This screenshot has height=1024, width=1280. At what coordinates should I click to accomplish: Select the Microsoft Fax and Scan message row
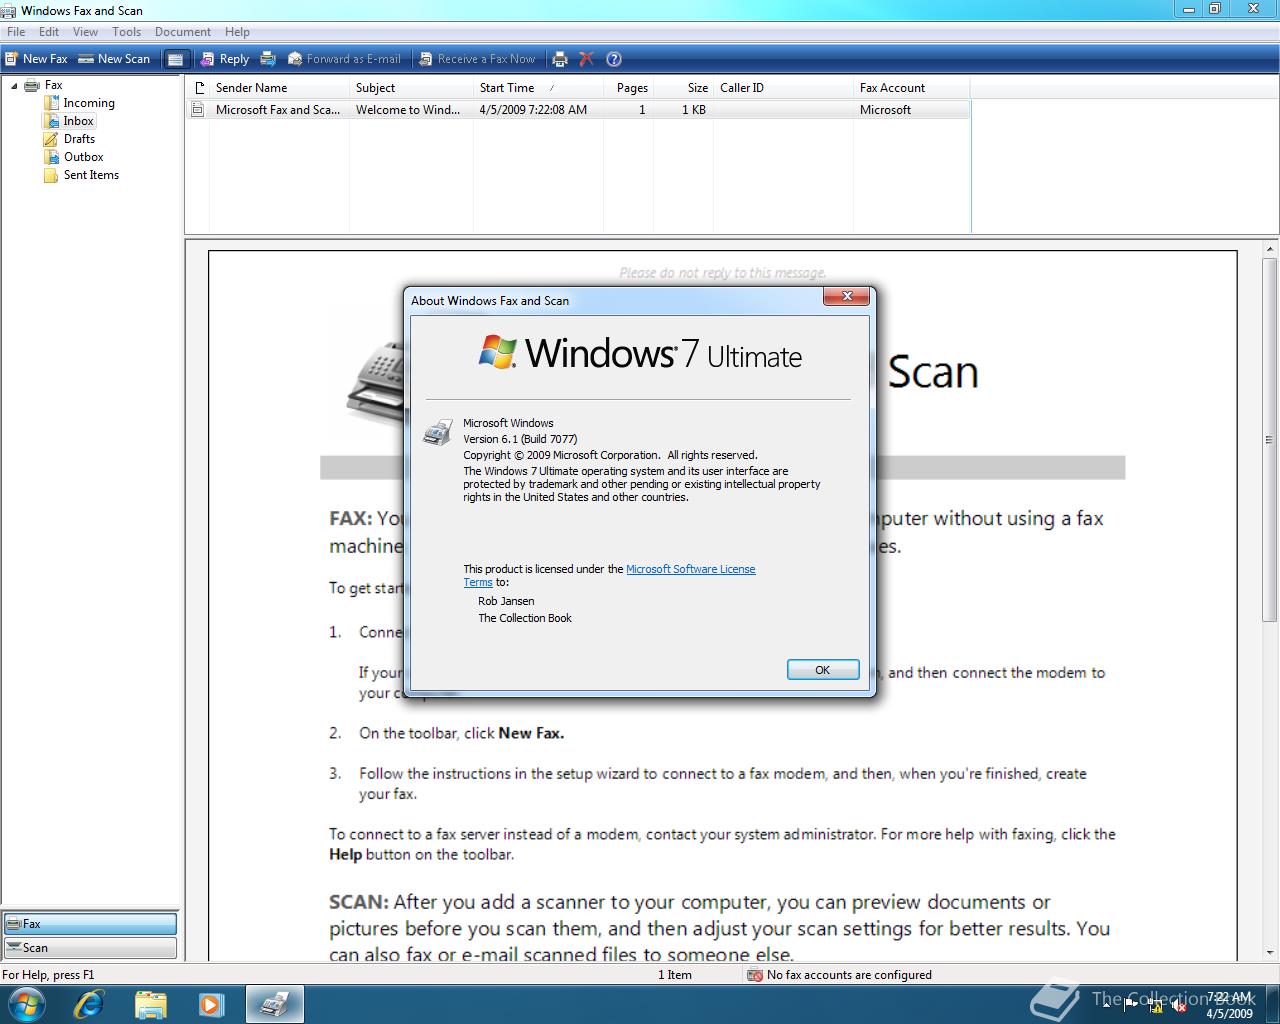[578, 110]
